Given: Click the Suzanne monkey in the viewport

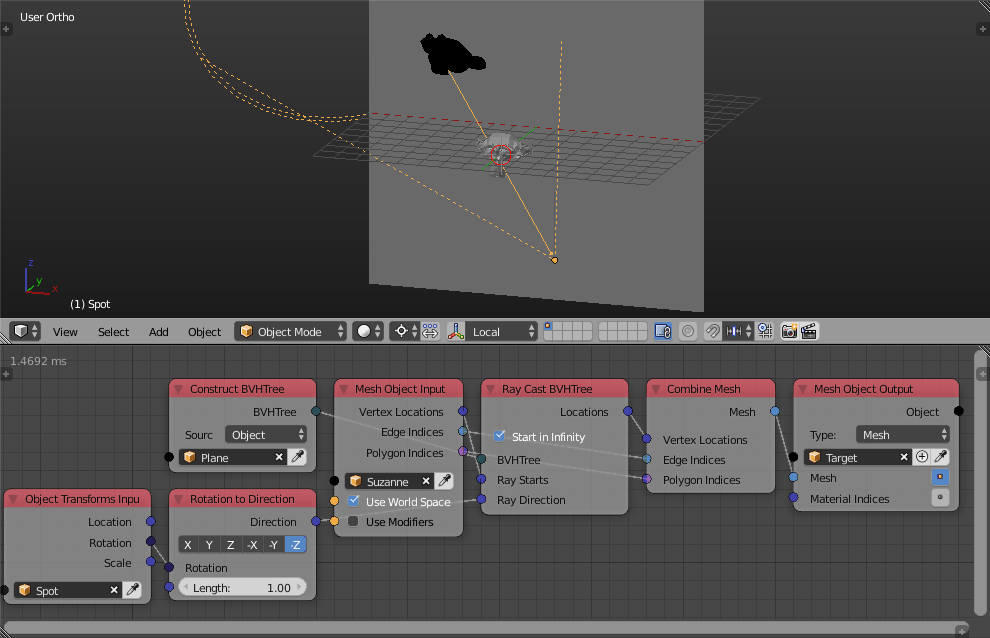Looking at the screenshot, I should click(501, 152).
